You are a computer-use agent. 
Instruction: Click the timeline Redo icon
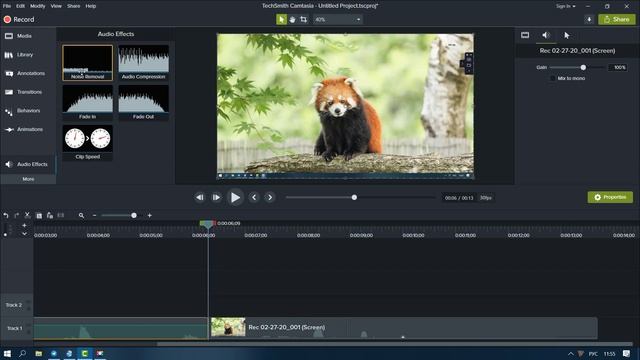(x=16, y=215)
